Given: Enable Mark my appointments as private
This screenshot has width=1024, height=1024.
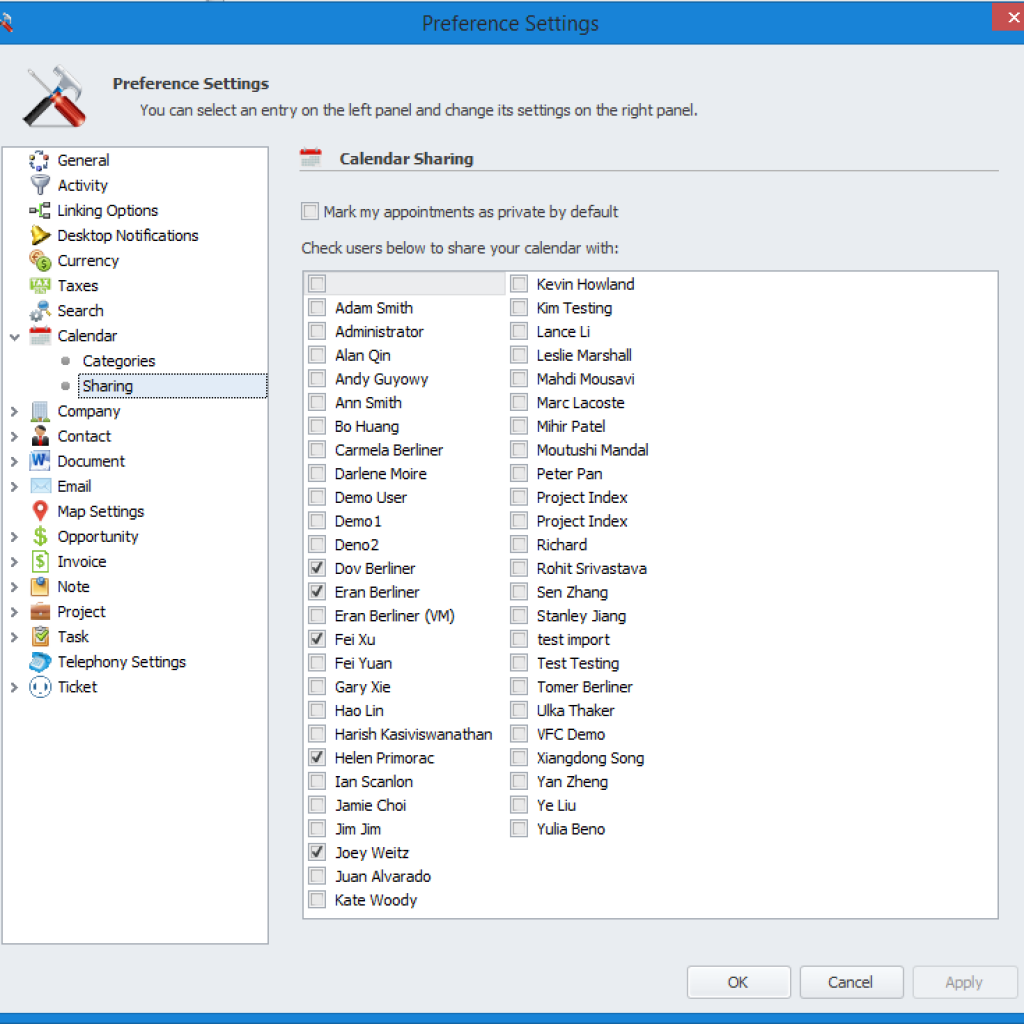Looking at the screenshot, I should pos(310,212).
